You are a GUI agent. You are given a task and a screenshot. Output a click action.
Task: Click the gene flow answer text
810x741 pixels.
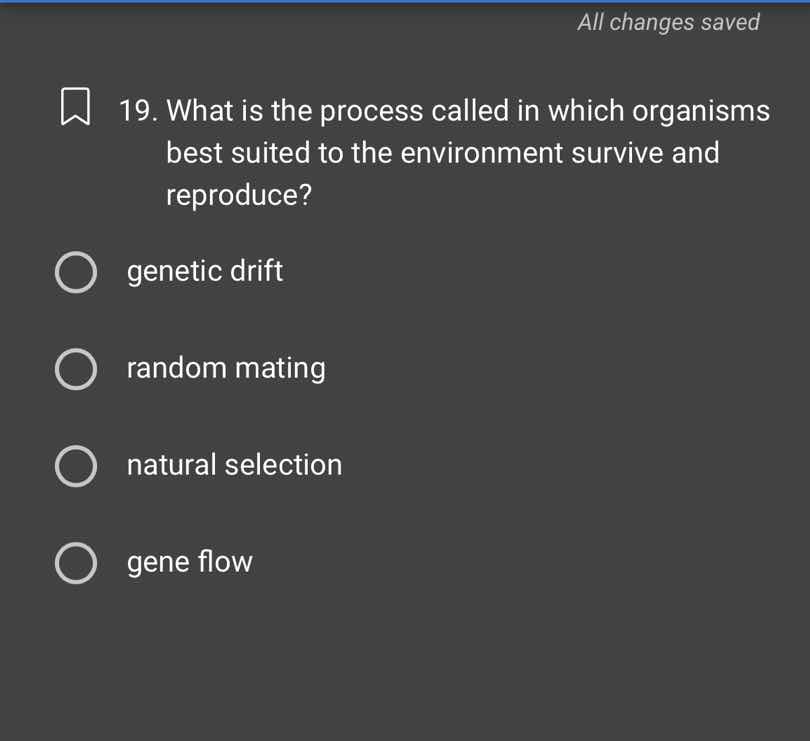tap(189, 563)
